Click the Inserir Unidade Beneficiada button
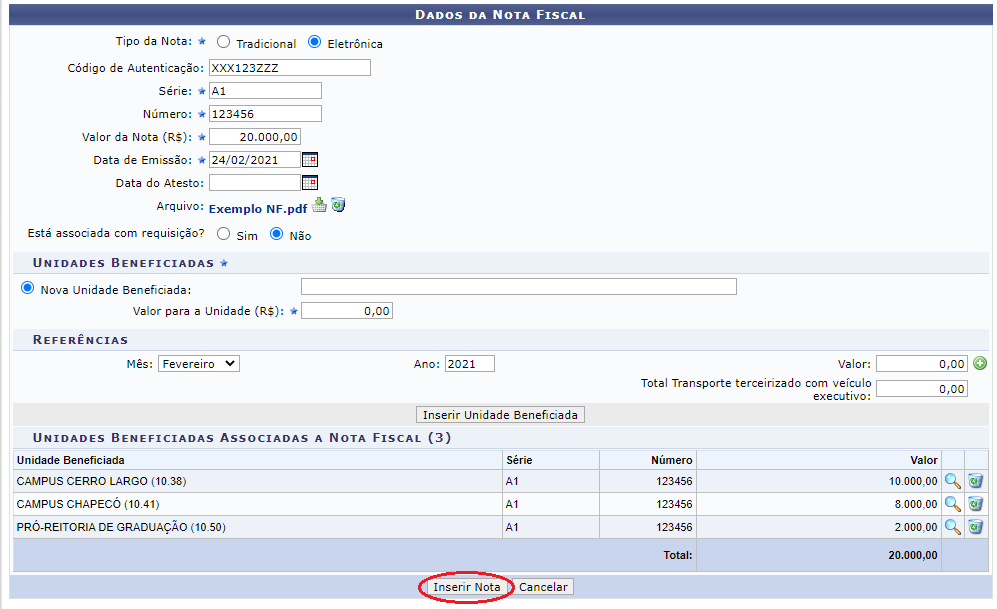Image resolution: width=997 pixels, height=609 pixels. point(500,414)
